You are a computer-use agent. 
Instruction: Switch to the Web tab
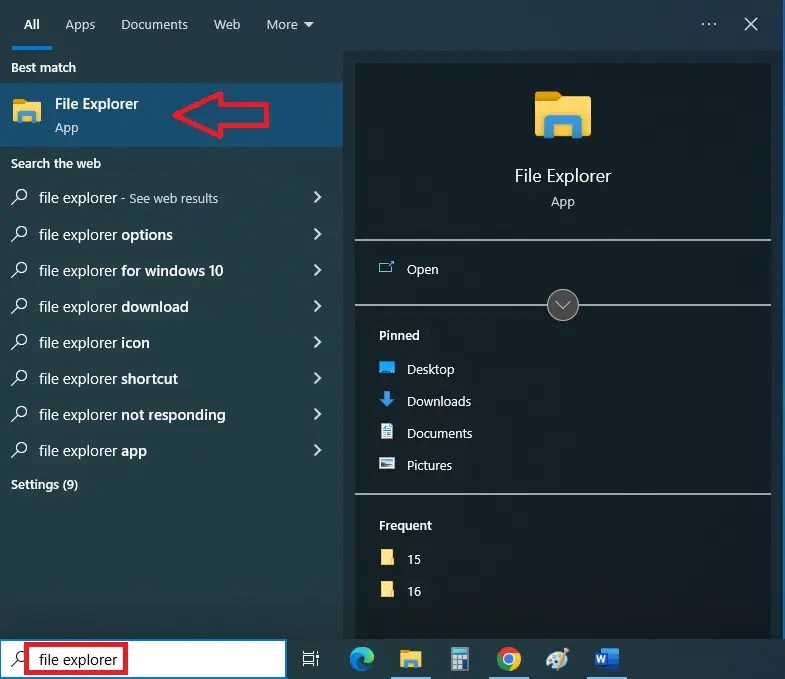[227, 25]
